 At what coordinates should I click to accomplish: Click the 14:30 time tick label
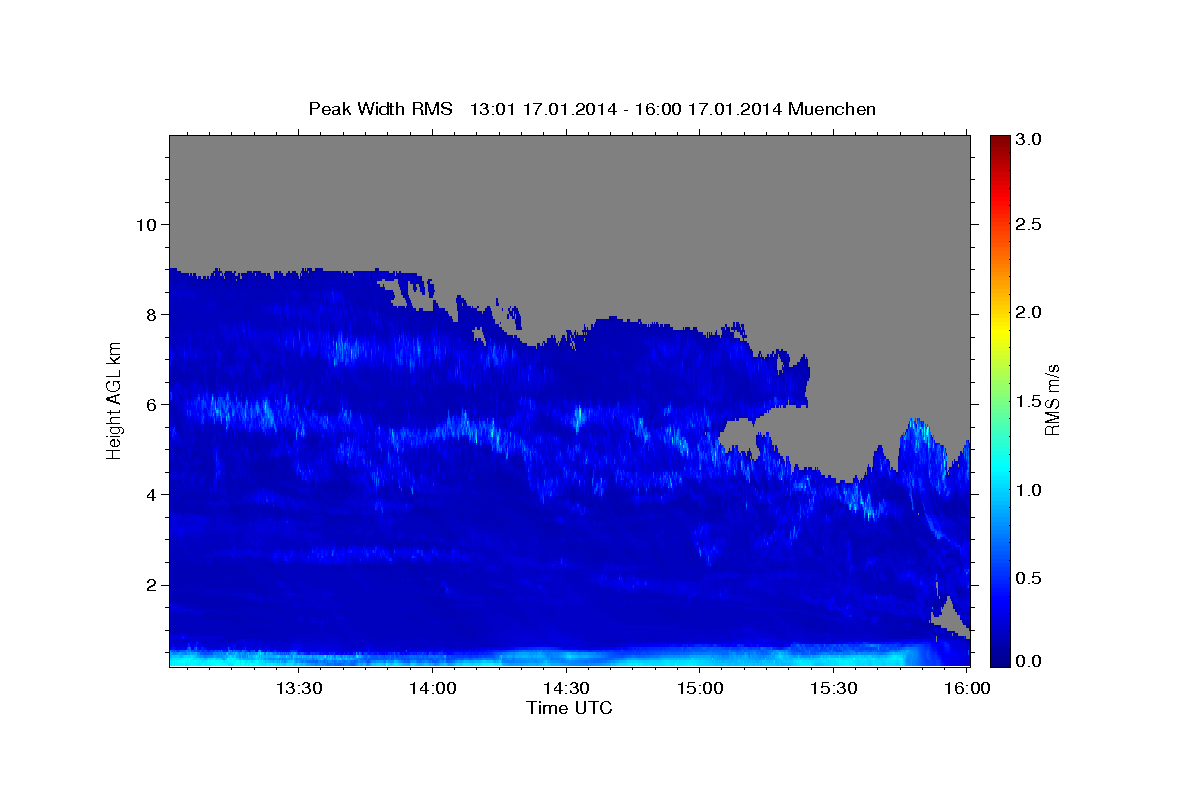566,688
